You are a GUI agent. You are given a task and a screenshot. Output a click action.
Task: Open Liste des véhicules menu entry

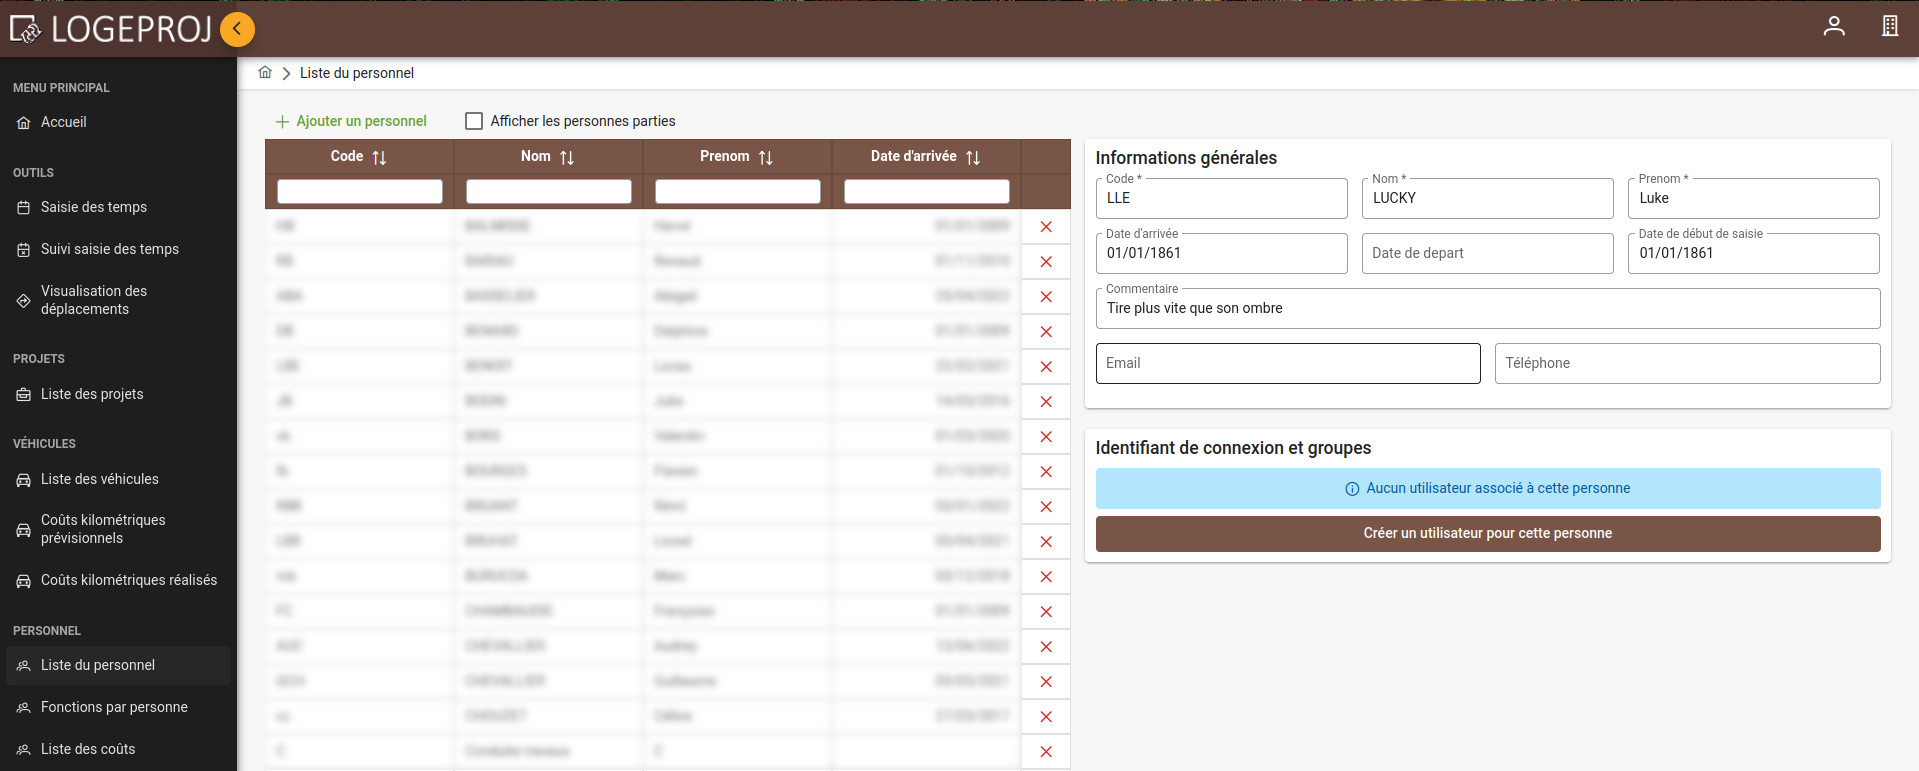99,479
